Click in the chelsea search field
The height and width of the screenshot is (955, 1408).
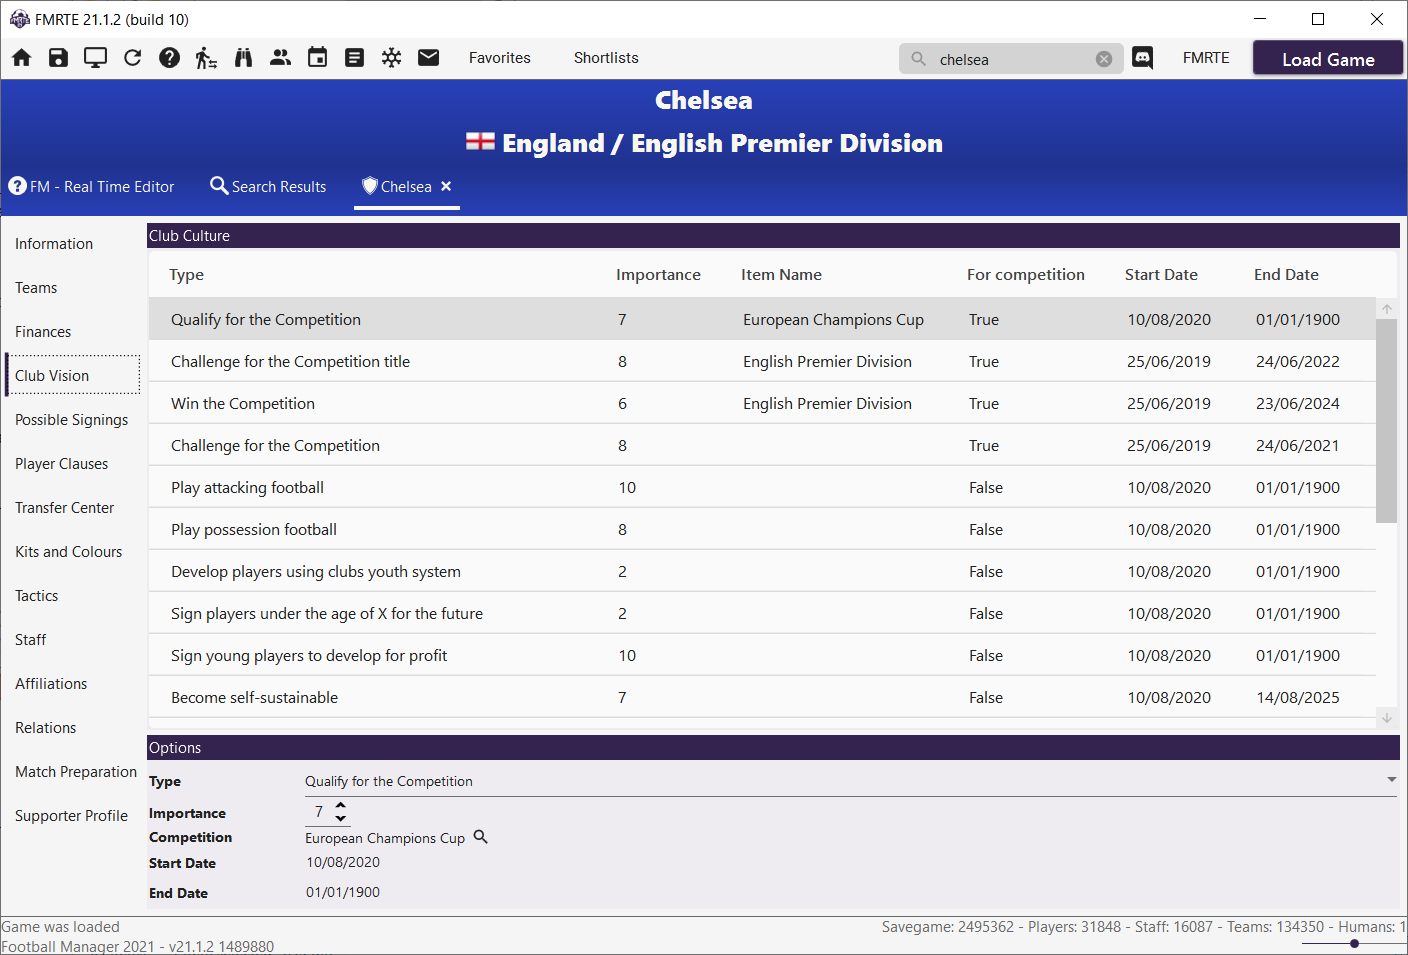click(x=1012, y=59)
